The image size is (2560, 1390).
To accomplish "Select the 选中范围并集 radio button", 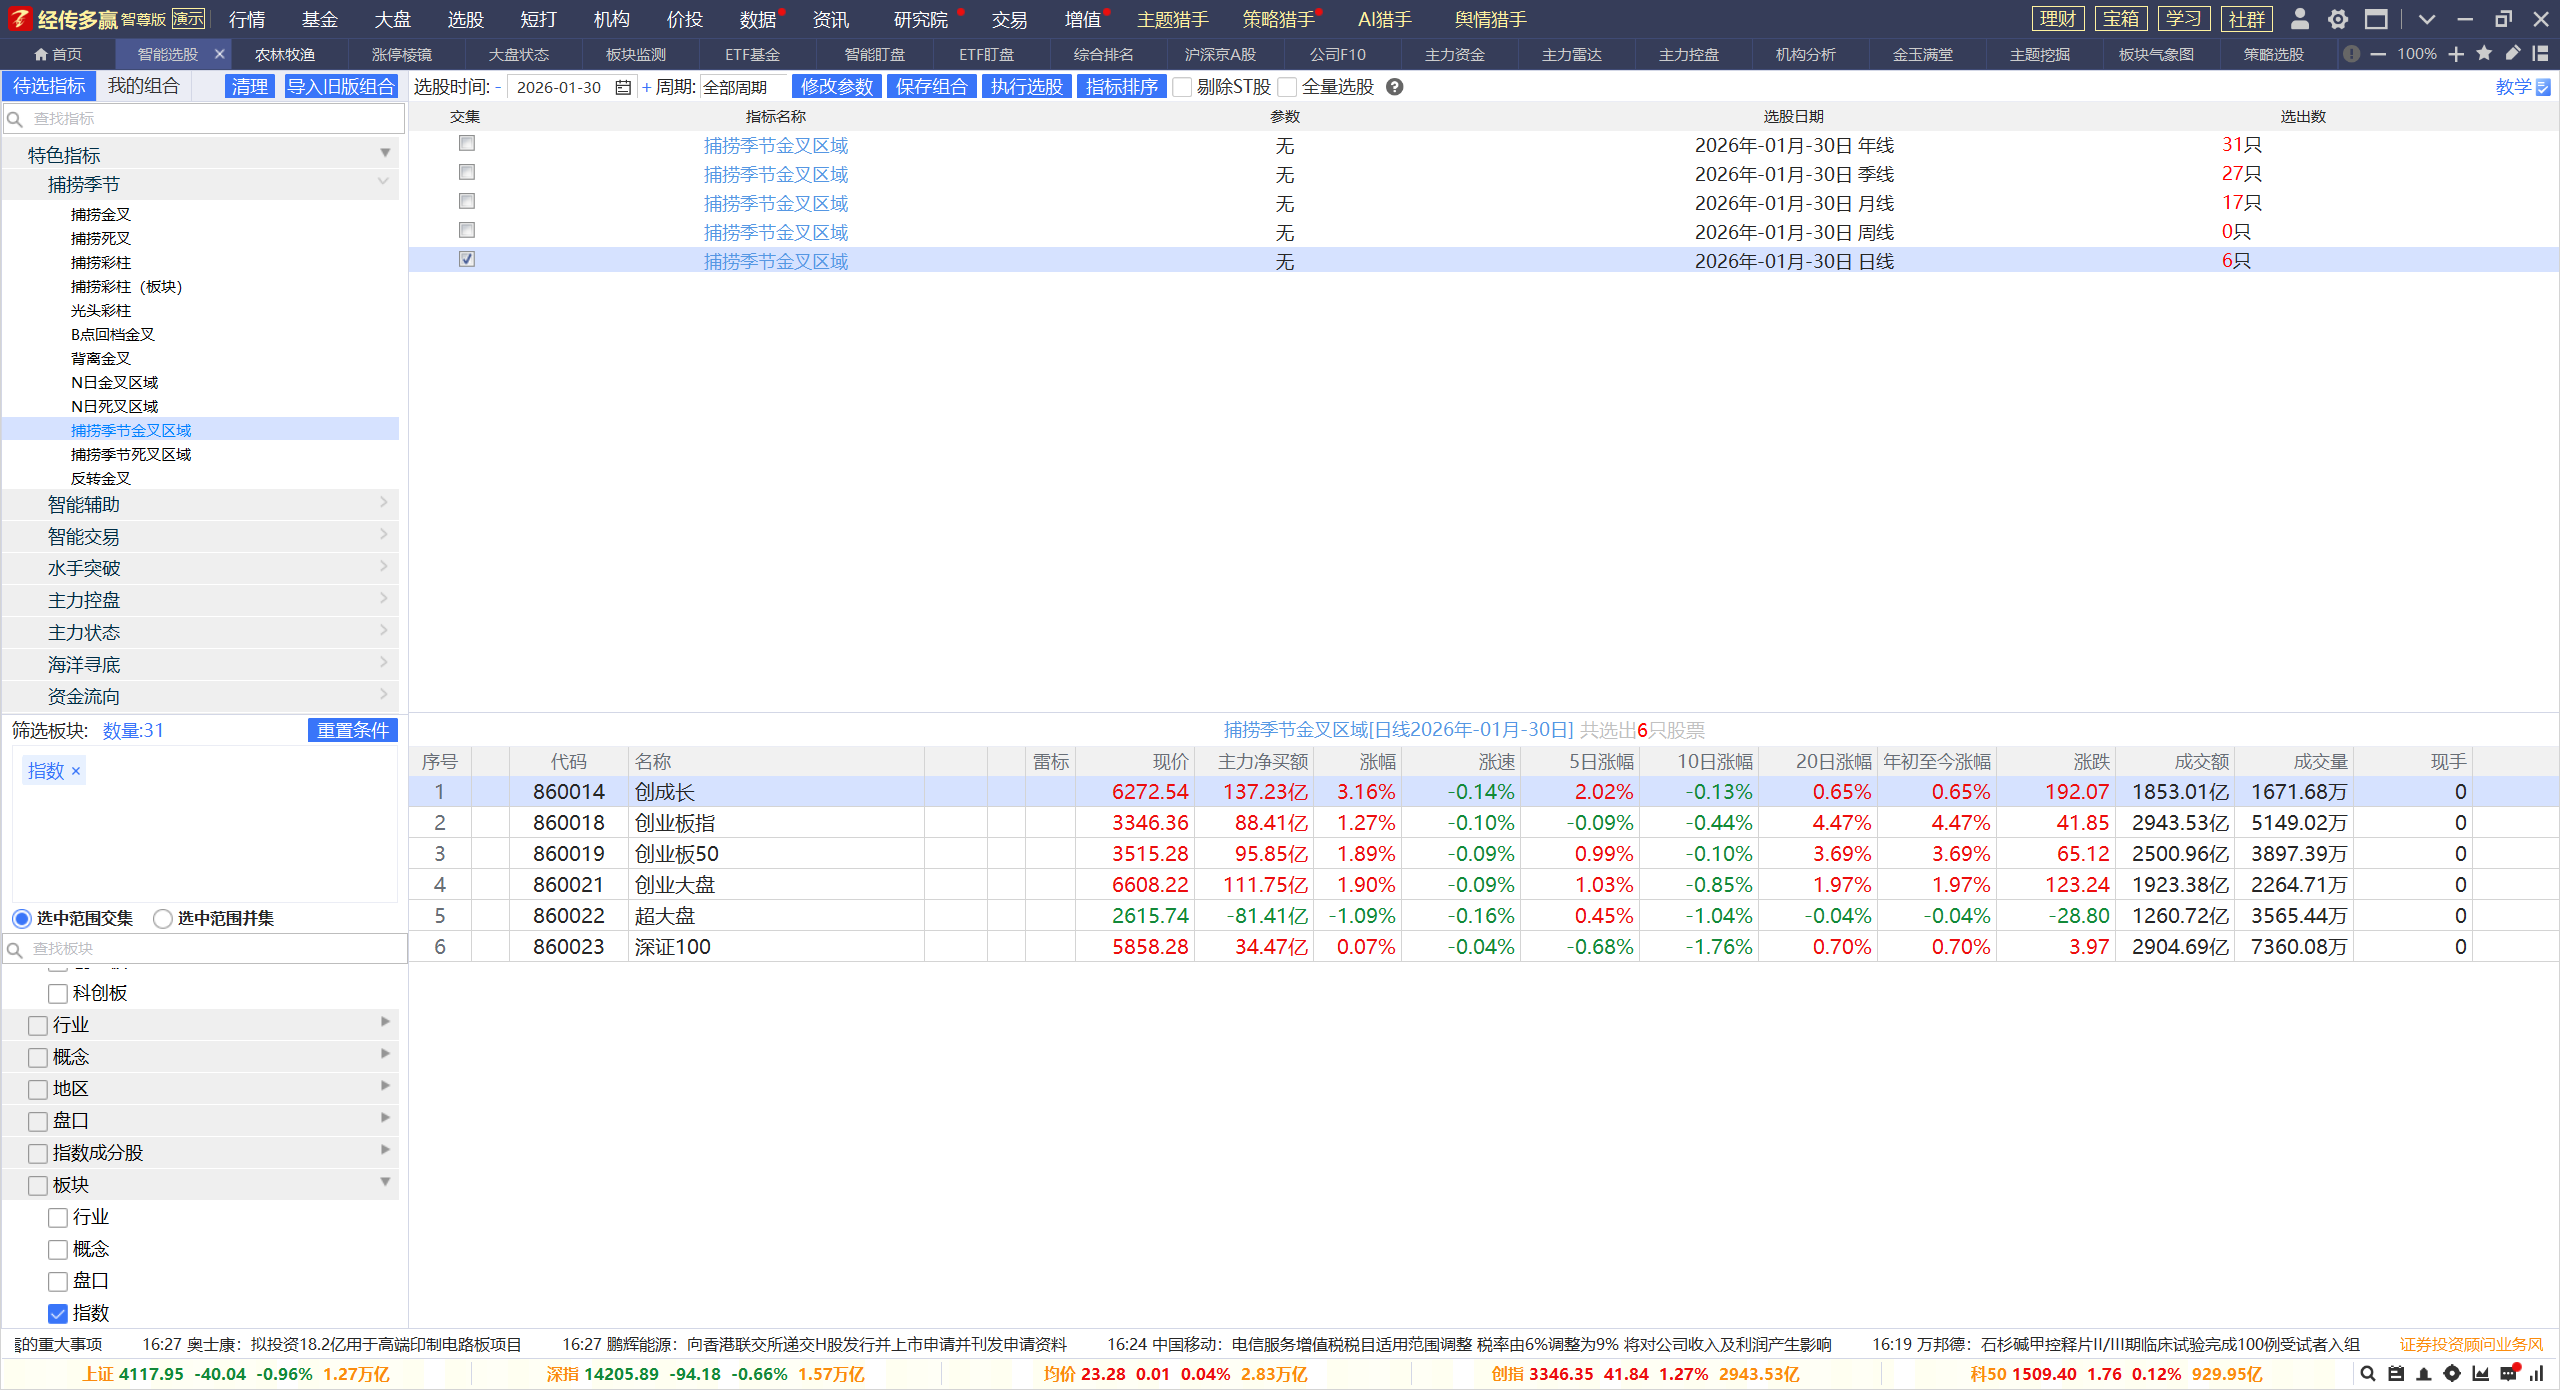I will pos(163,918).
